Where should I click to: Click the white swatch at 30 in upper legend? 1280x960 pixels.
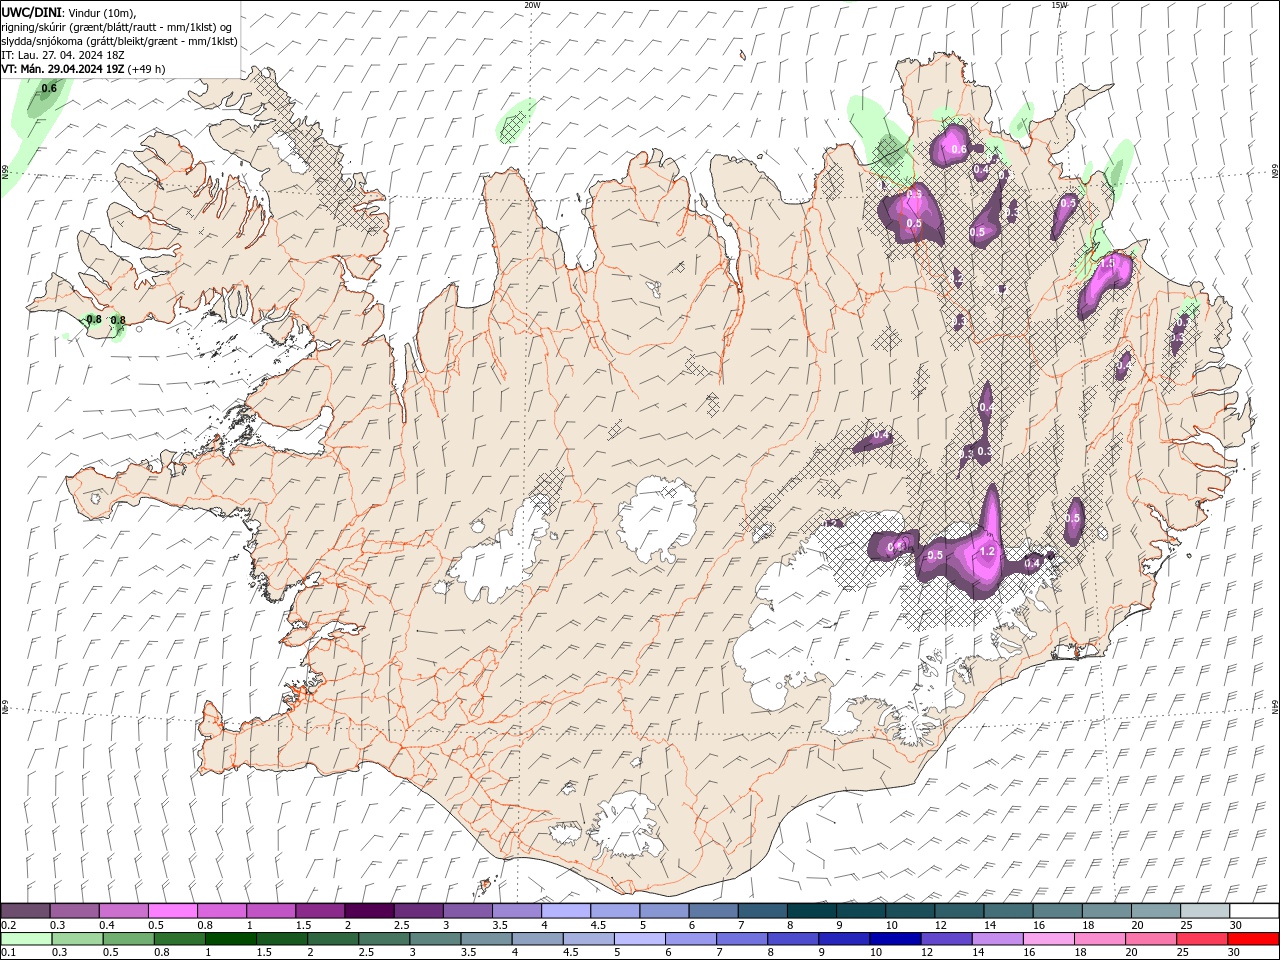point(1254,911)
